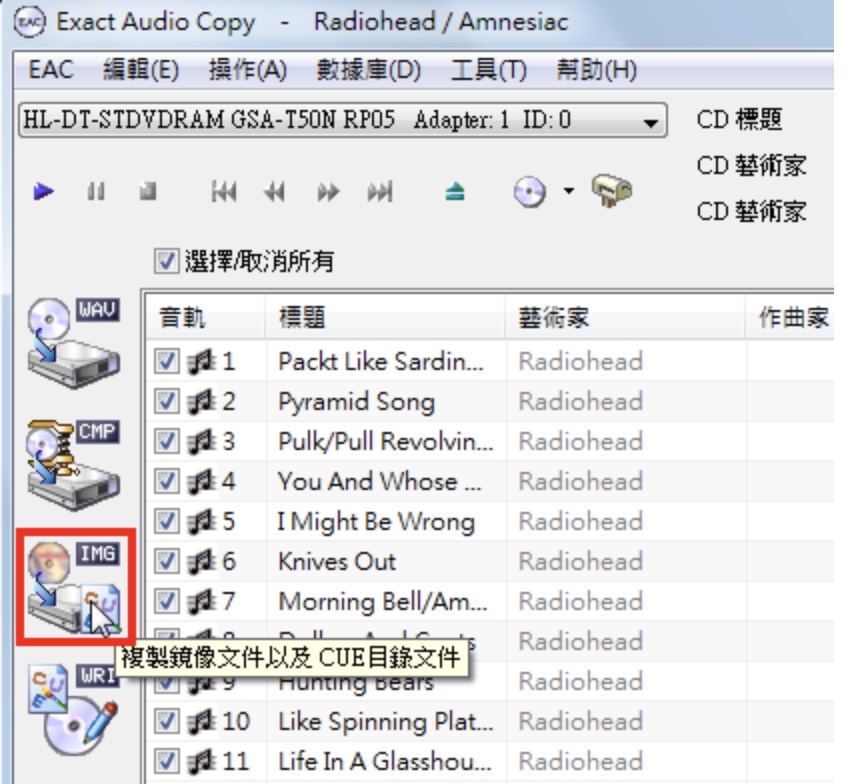
Task: Open the 工具(T) menu
Action: [x=488, y=70]
